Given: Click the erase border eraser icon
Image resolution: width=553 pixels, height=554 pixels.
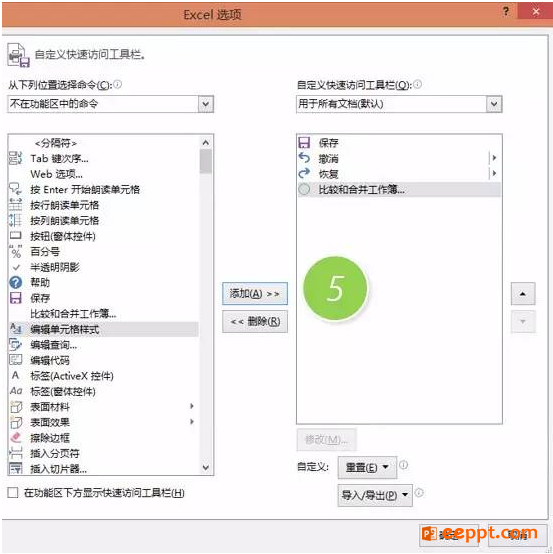Looking at the screenshot, I should tap(15, 438).
